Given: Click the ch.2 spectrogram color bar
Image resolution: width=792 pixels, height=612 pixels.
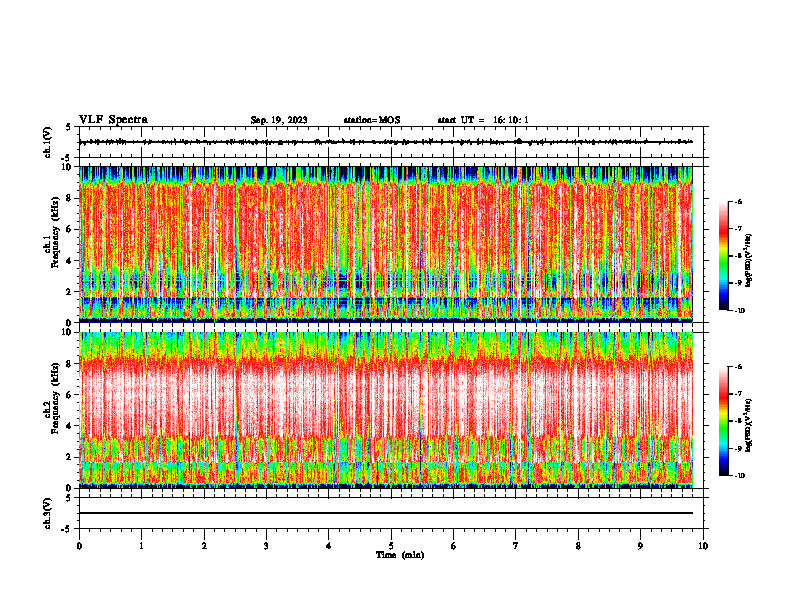Looking at the screenshot, I should click(x=723, y=421).
